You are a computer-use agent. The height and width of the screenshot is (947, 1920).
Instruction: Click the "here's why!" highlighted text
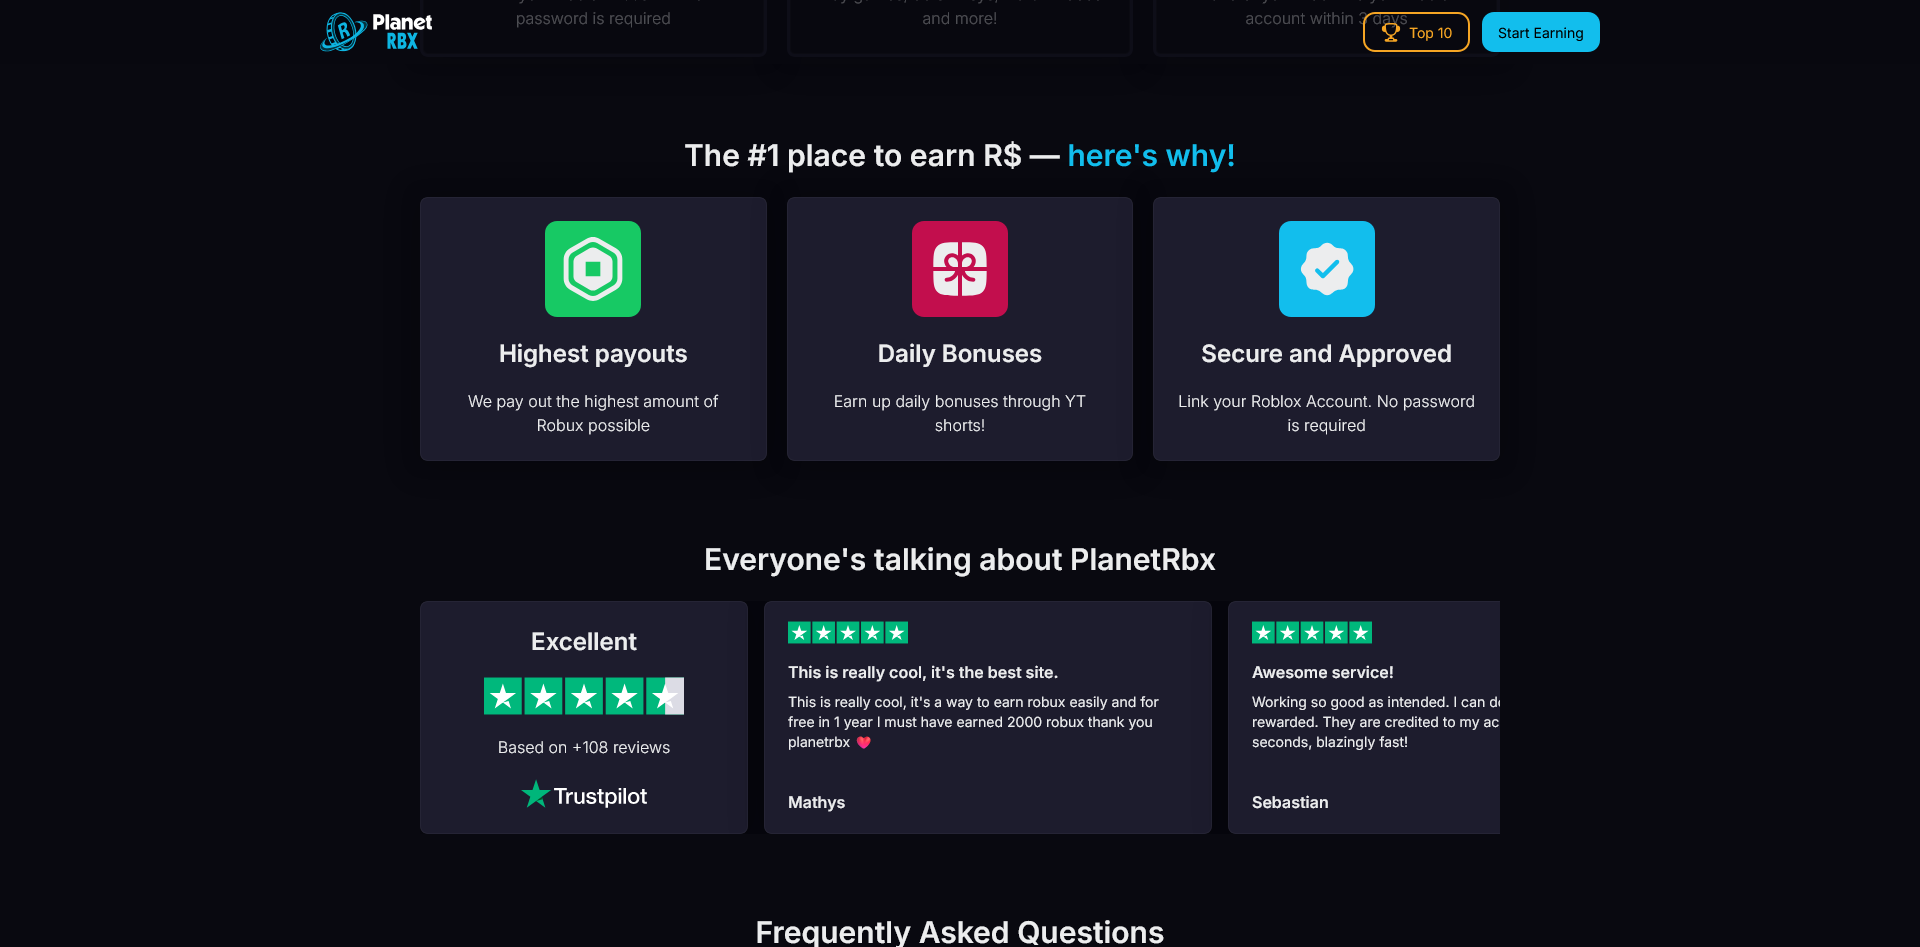click(x=1151, y=156)
